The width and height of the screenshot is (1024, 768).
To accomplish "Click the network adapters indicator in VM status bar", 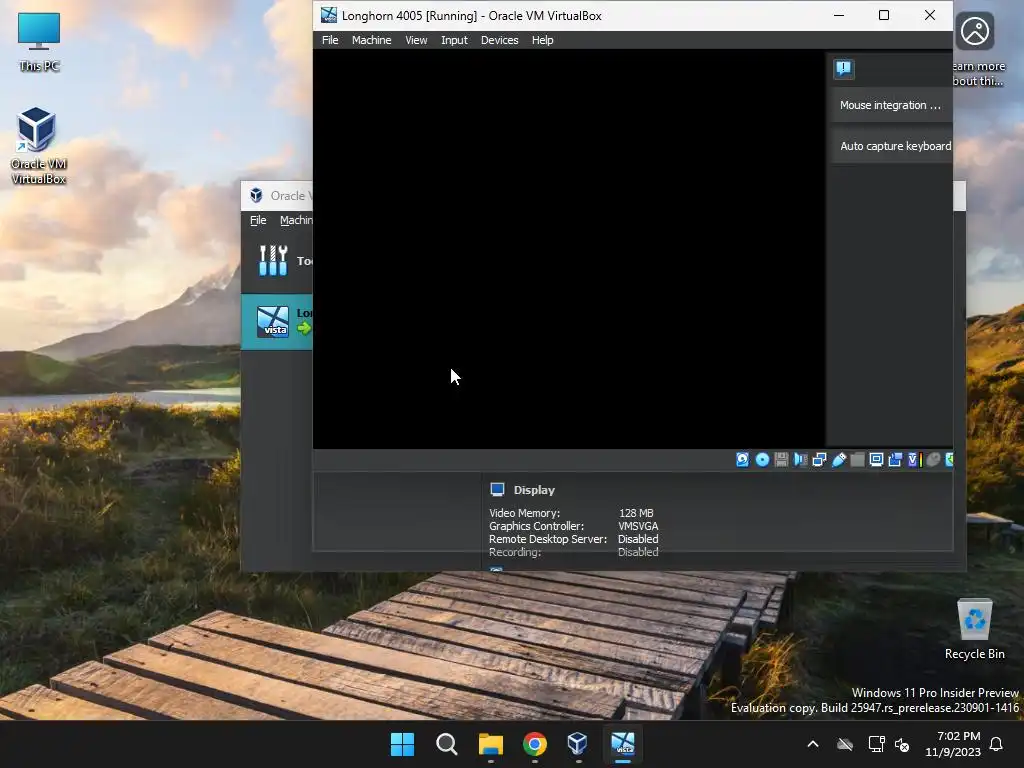I will pyautogui.click(x=819, y=460).
